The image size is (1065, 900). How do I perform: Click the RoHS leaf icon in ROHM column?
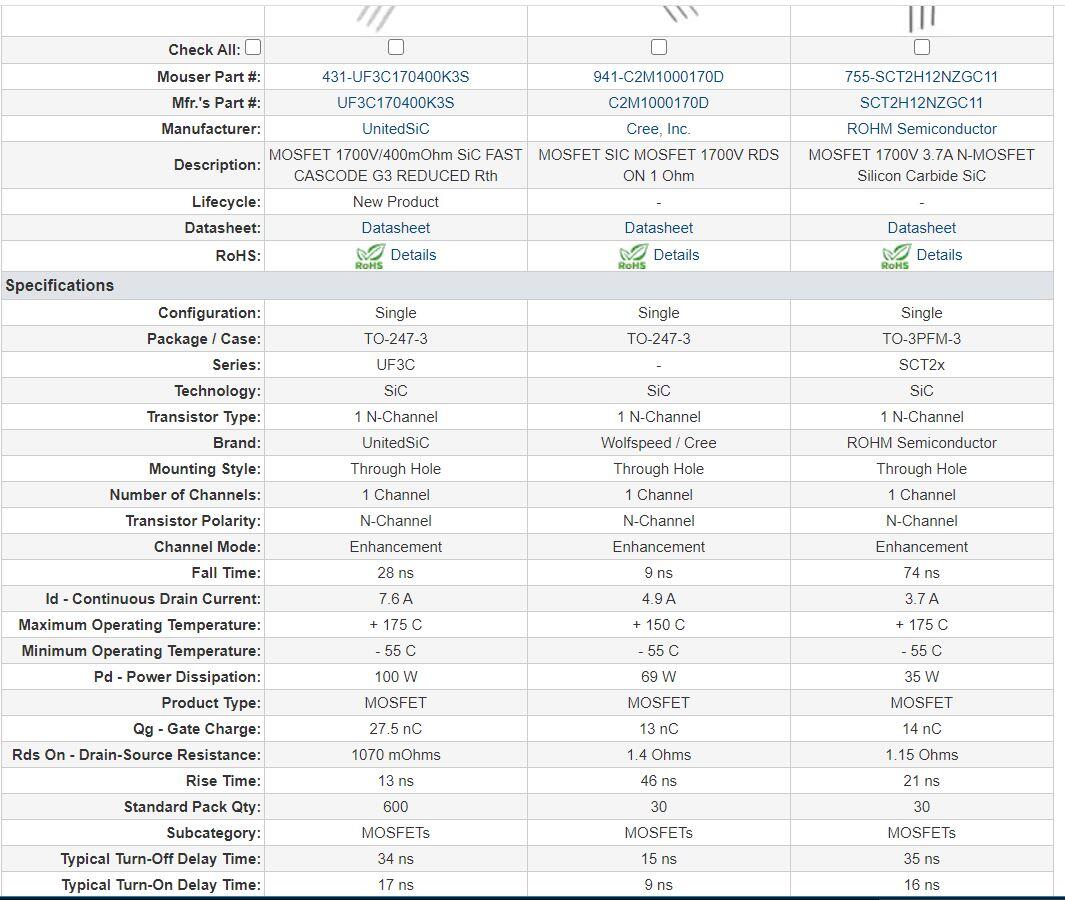point(896,257)
